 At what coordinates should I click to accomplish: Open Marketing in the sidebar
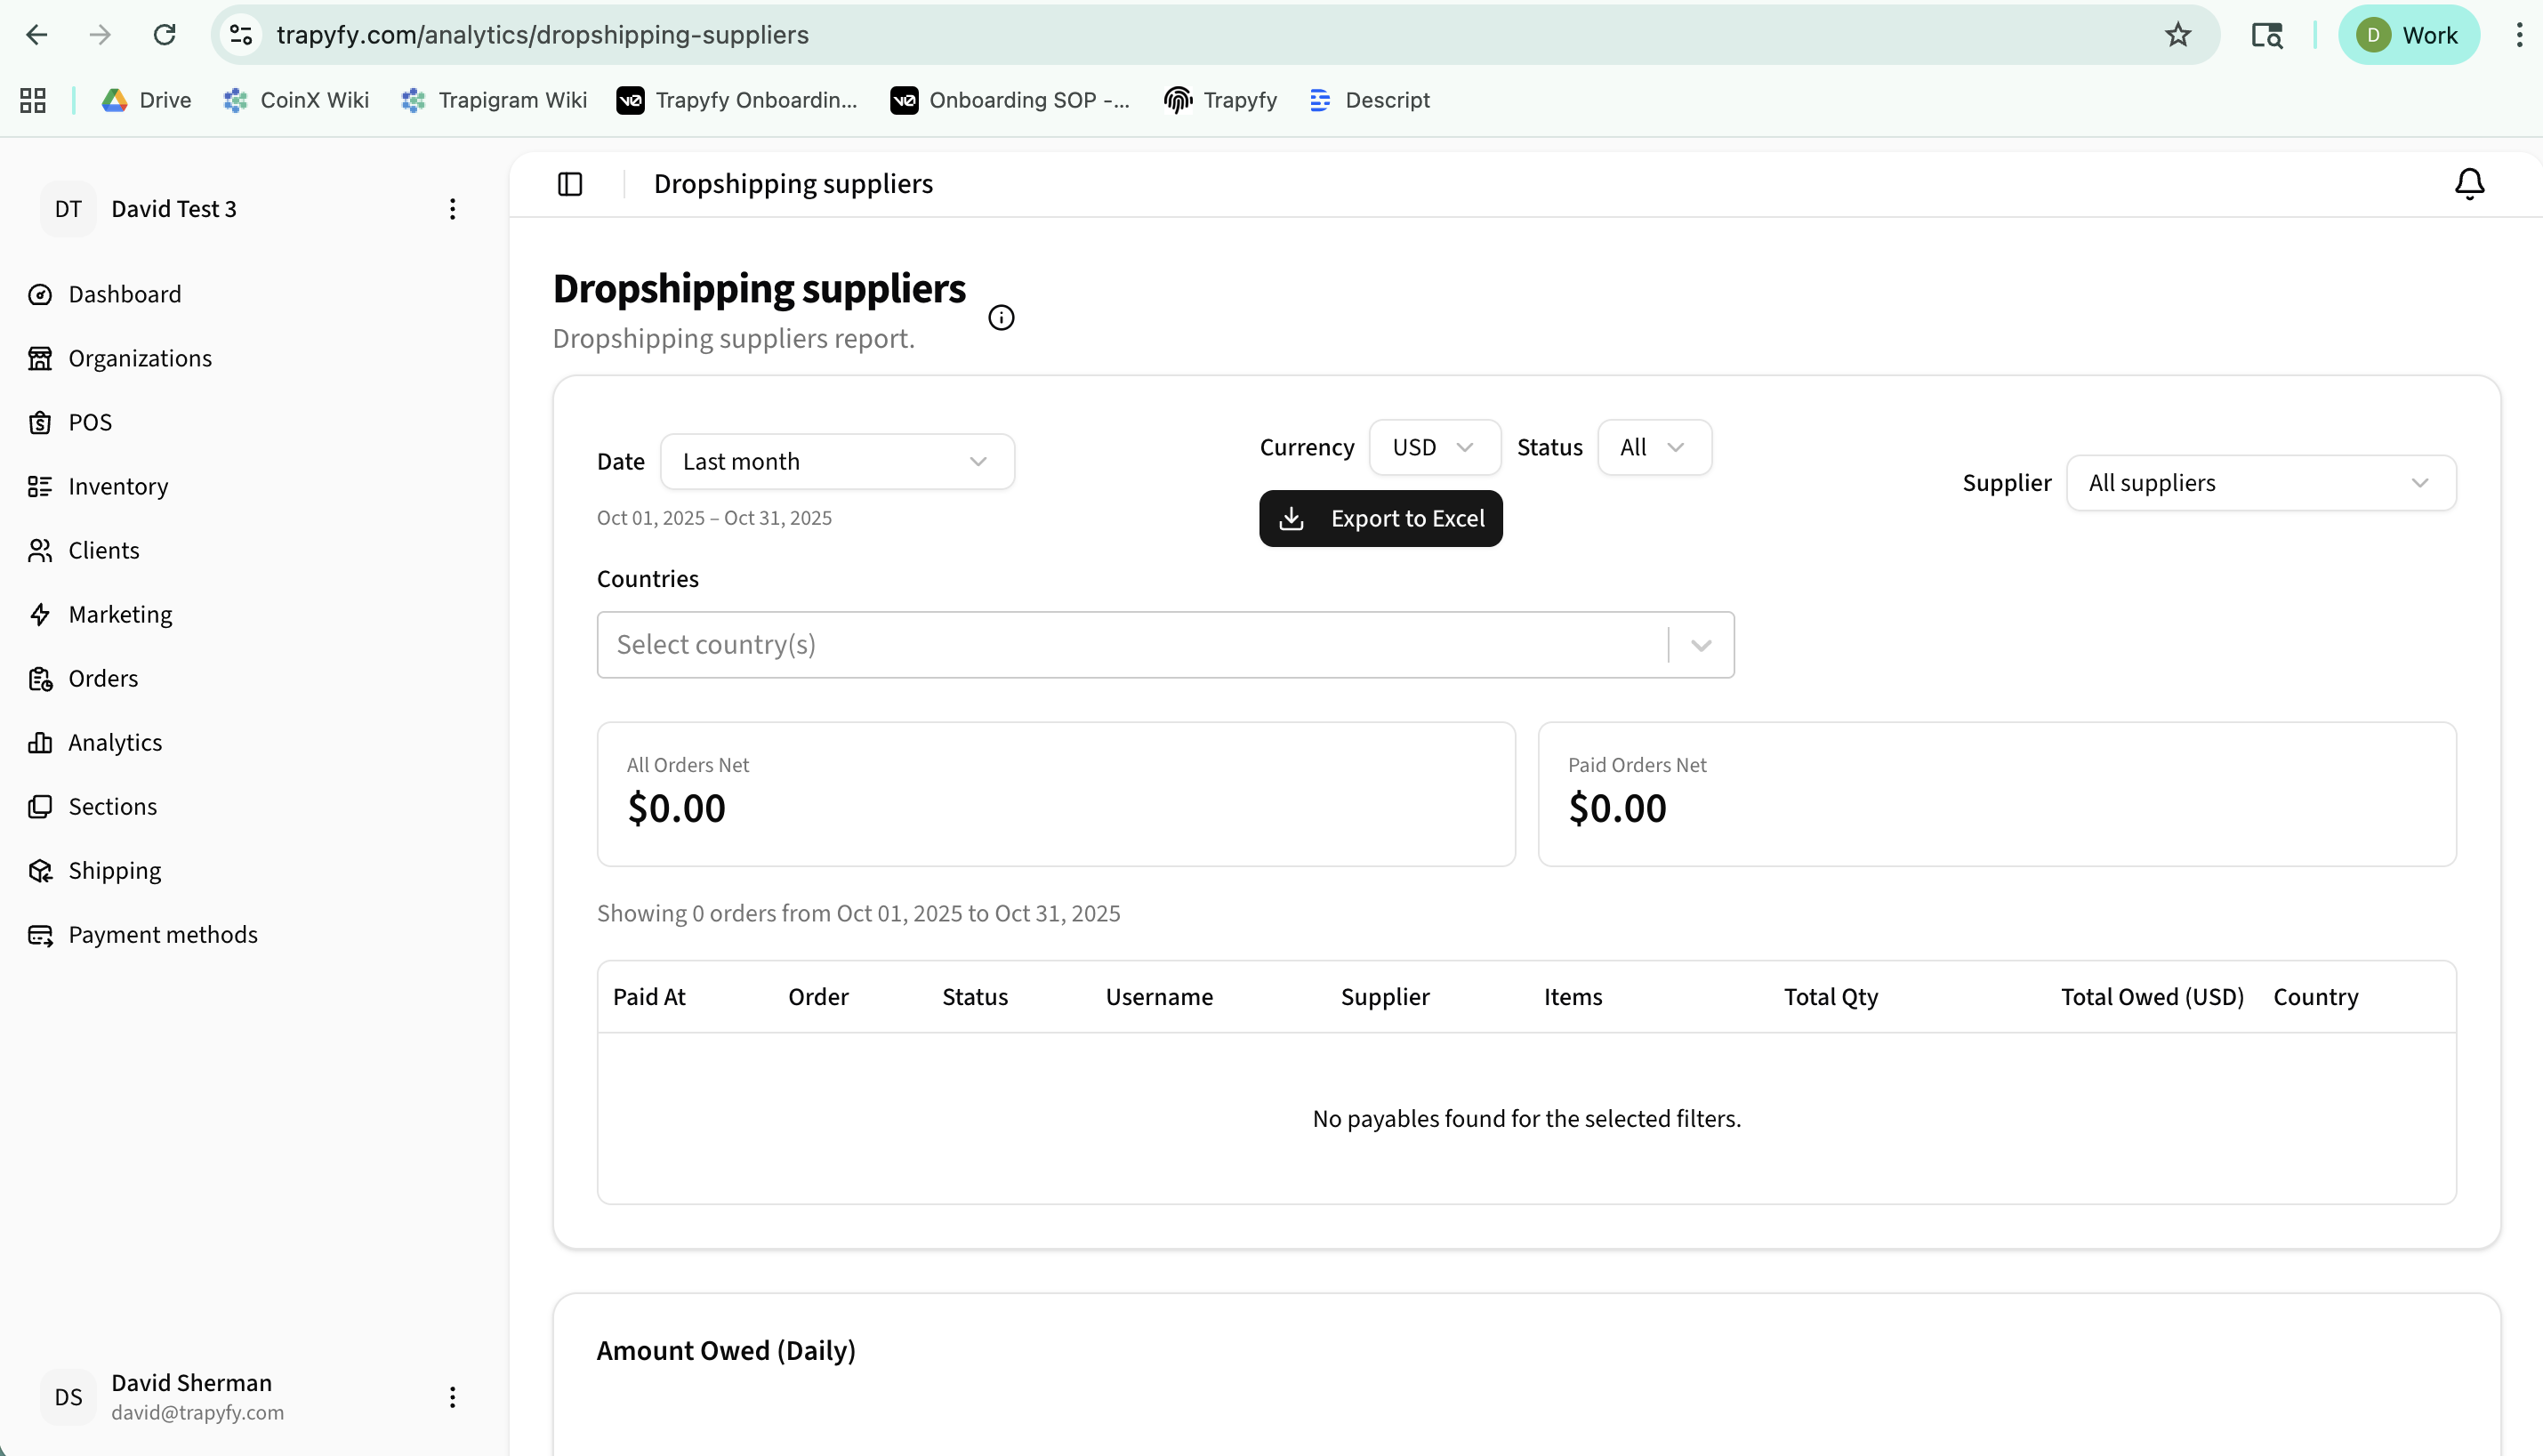[100, 614]
